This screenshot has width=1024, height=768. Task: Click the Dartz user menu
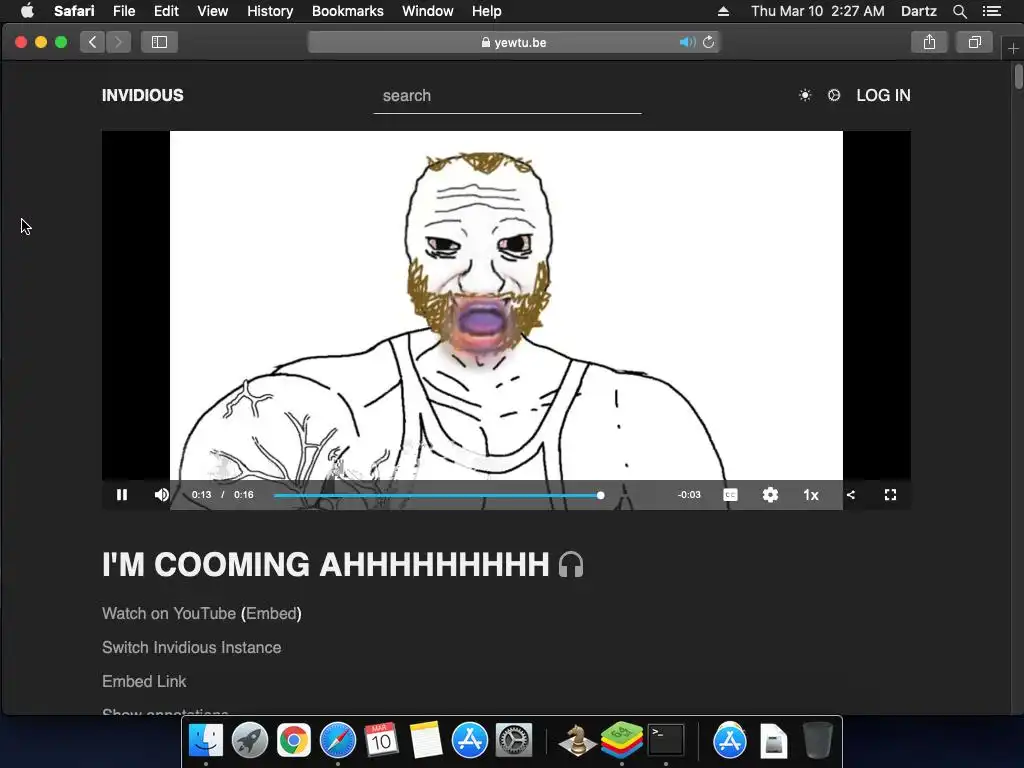(918, 11)
